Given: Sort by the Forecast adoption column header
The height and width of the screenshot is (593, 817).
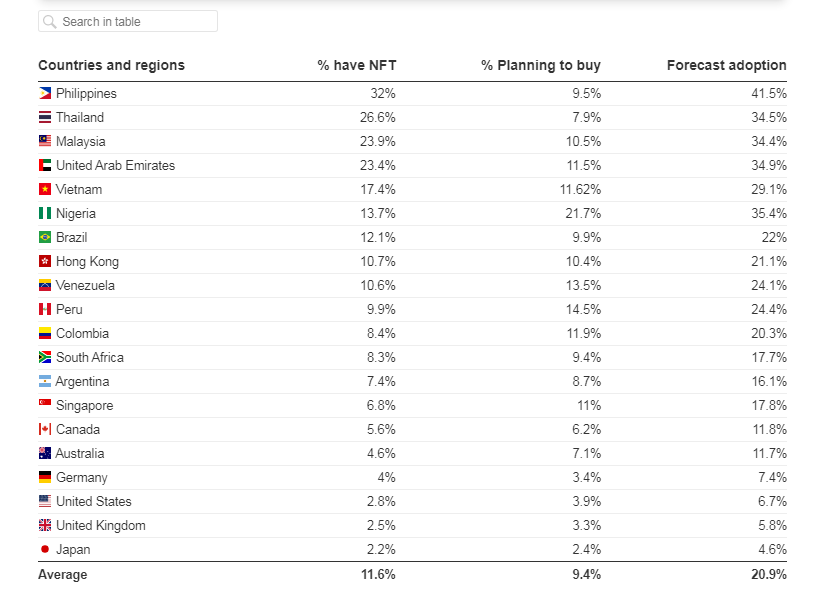Looking at the screenshot, I should click(x=726, y=65).
